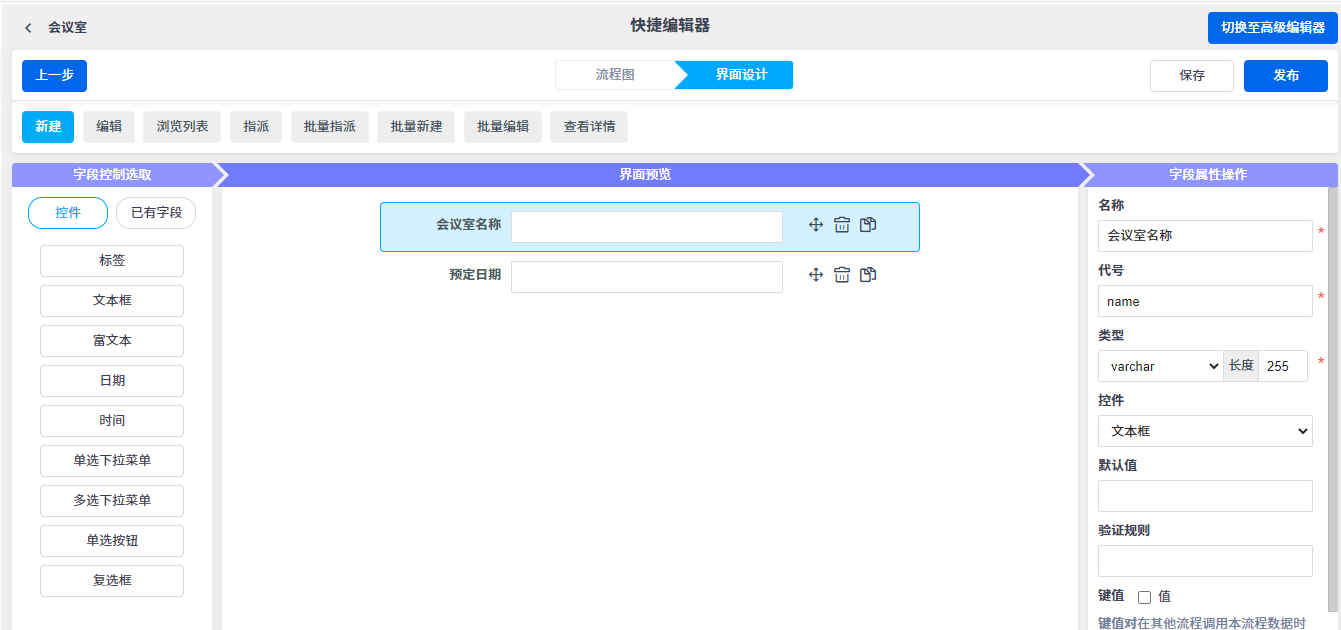Image resolution: width=1341 pixels, height=630 pixels.
Task: Enable the 键值 checkbox
Action: click(x=1145, y=597)
